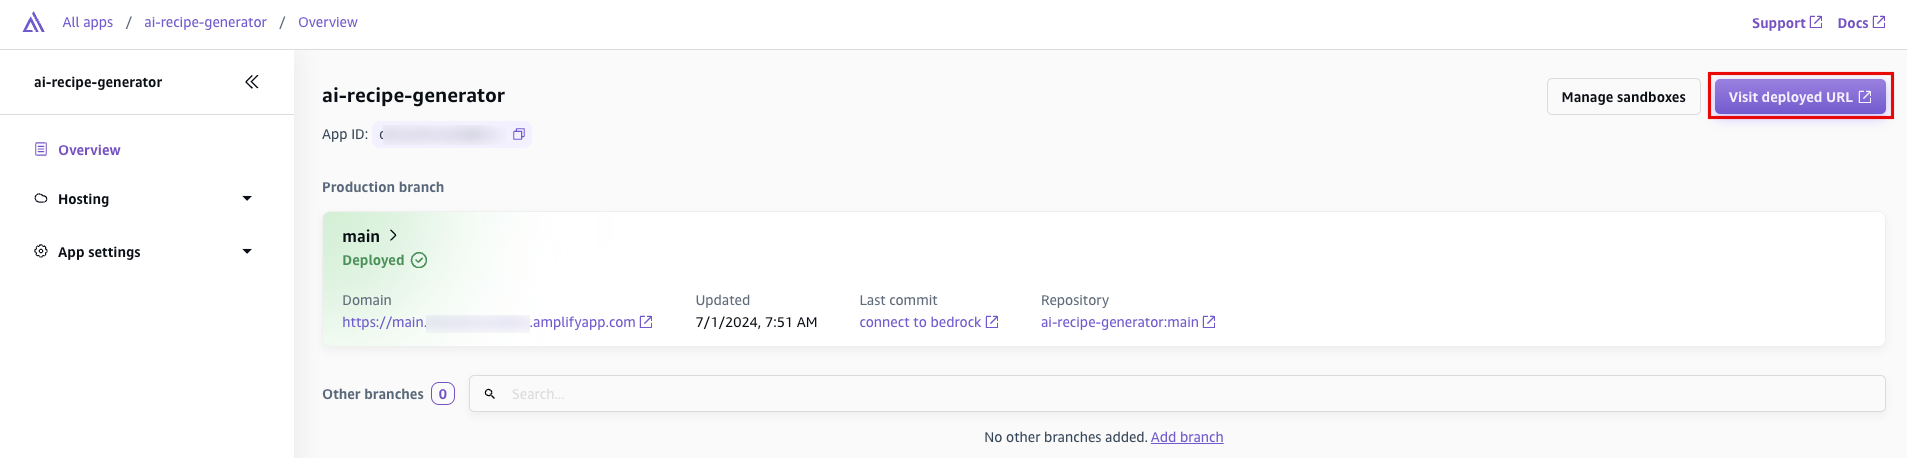Click external-link icon beside repository

pos(1209,322)
